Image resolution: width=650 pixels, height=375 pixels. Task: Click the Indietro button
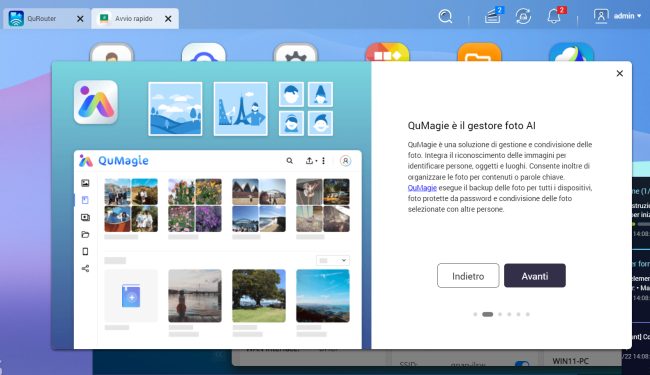pos(468,276)
